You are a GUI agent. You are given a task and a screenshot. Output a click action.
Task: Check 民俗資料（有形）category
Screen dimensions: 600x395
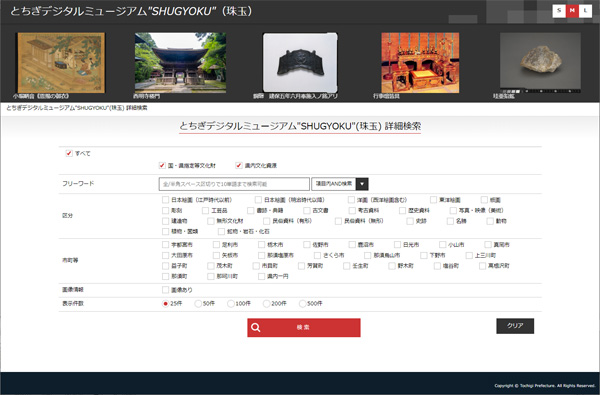click(266, 221)
